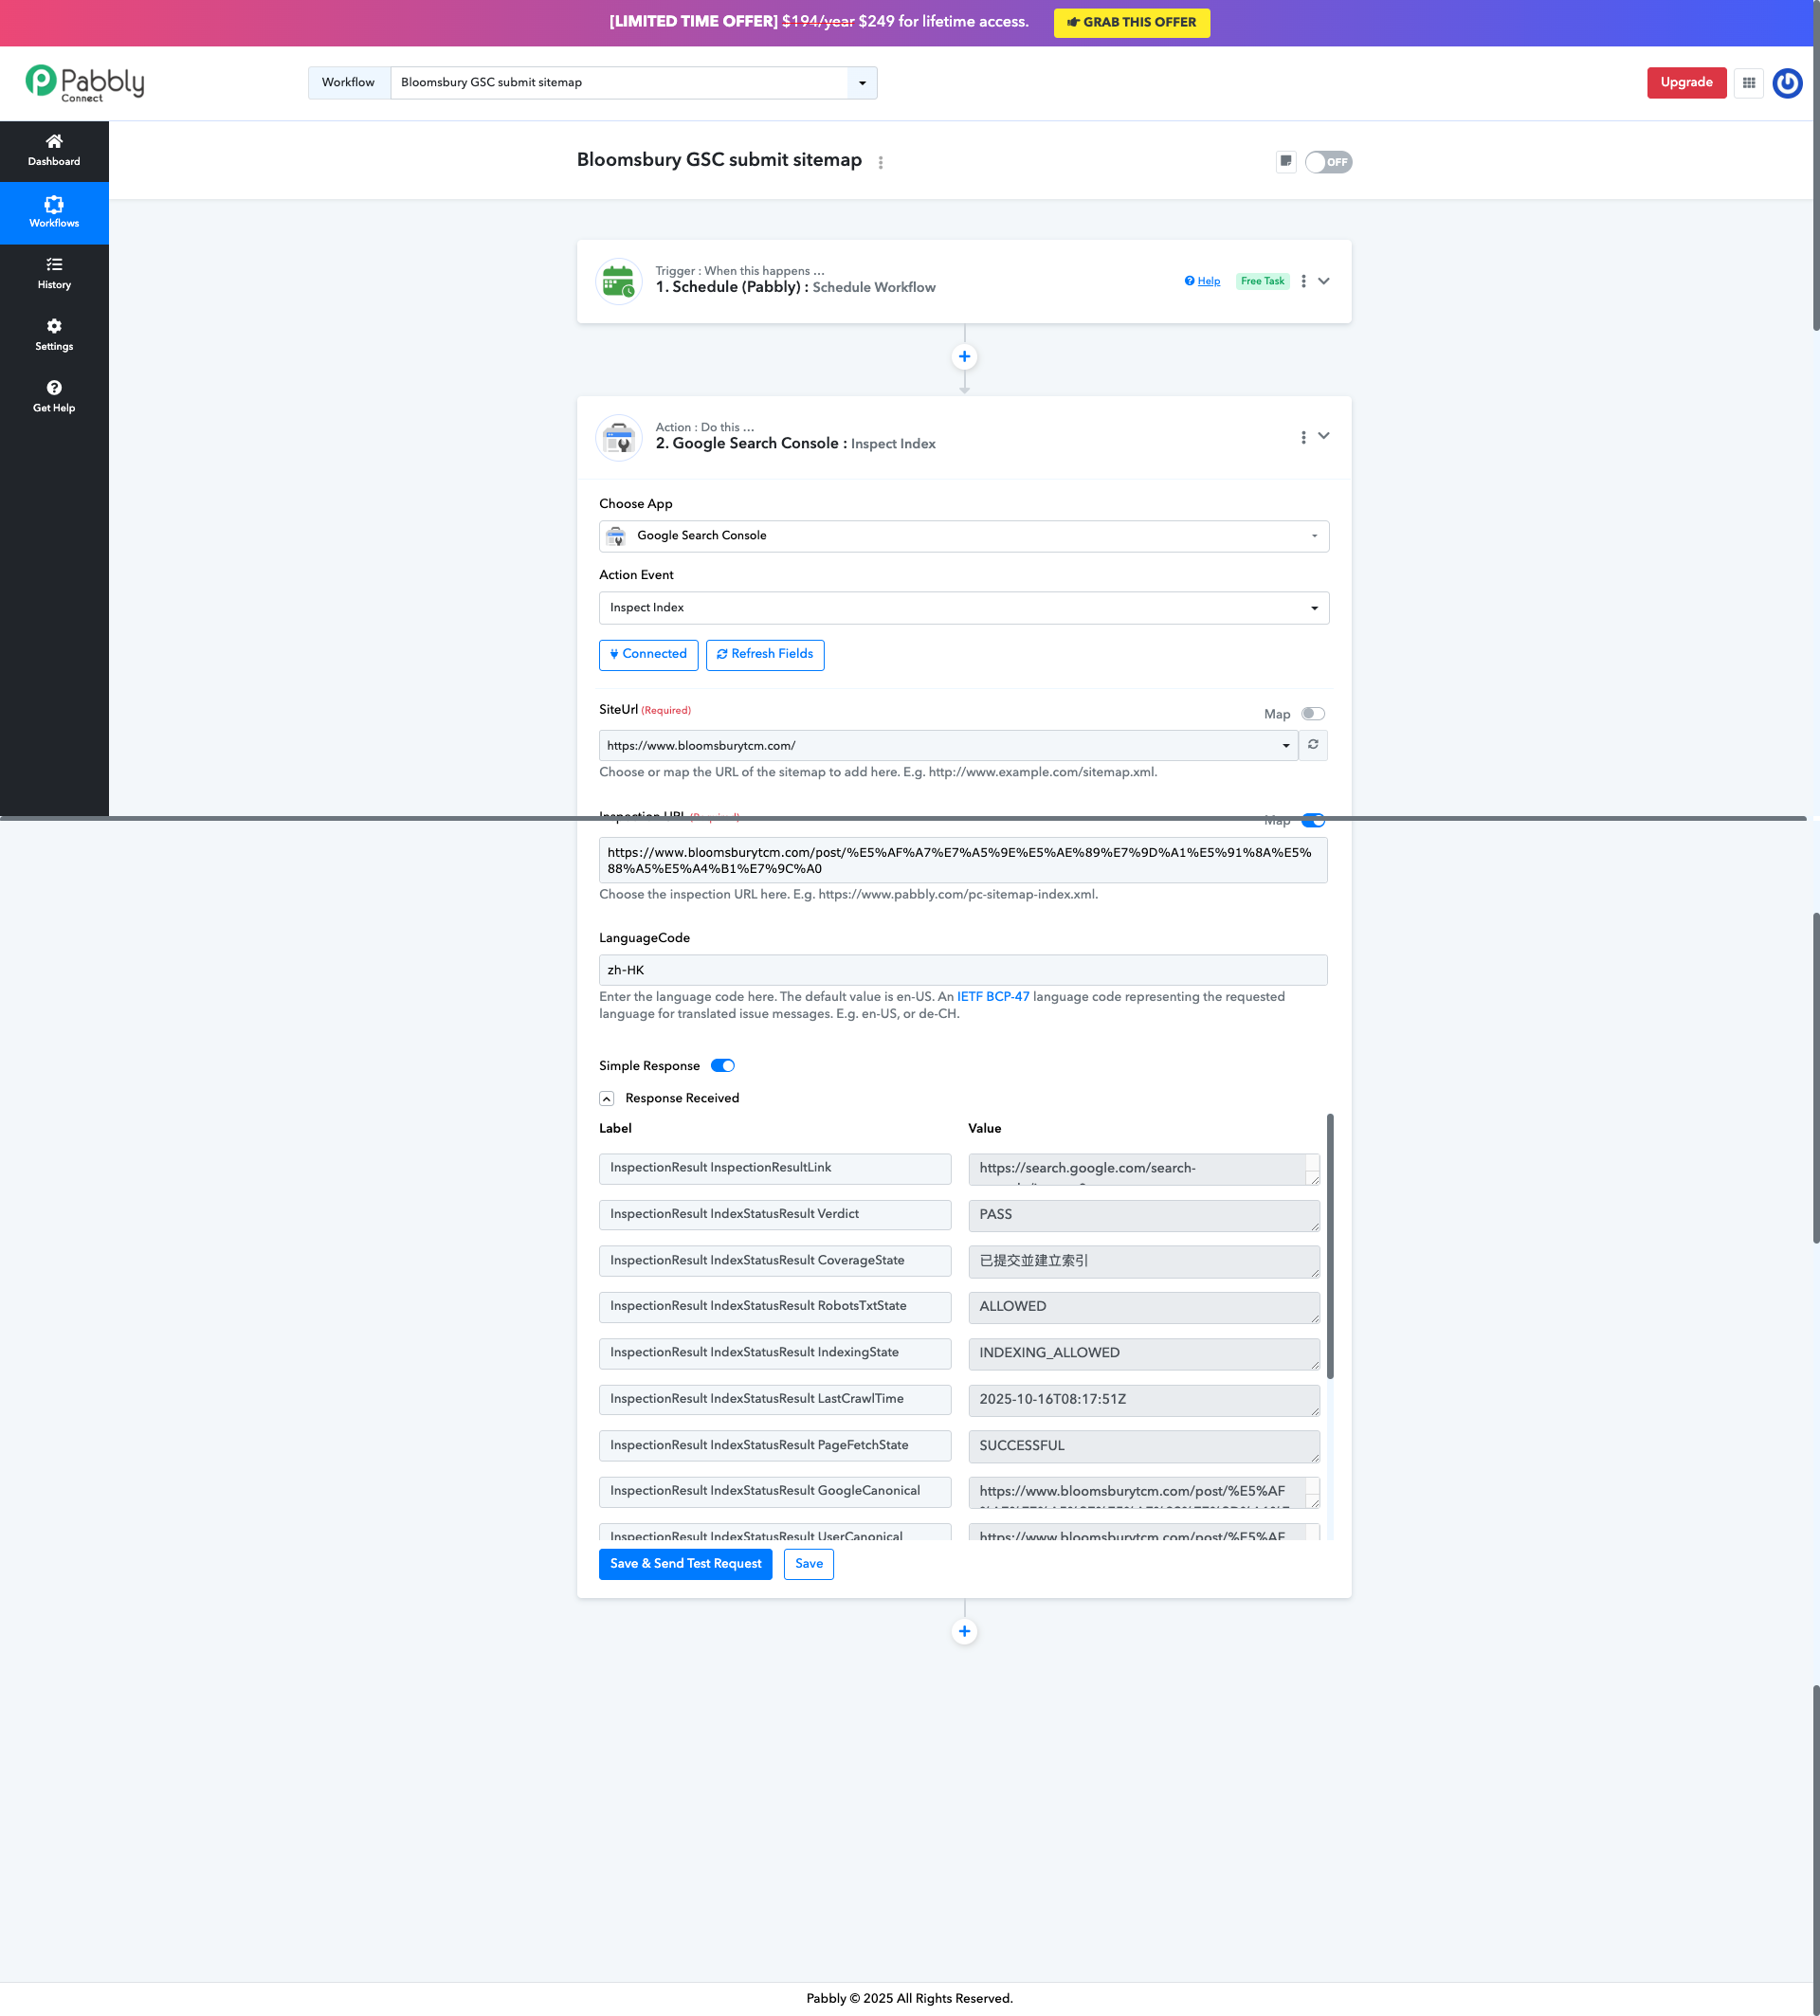Go to Dashboard in sidebar
The width and height of the screenshot is (1820, 2016).
[54, 151]
